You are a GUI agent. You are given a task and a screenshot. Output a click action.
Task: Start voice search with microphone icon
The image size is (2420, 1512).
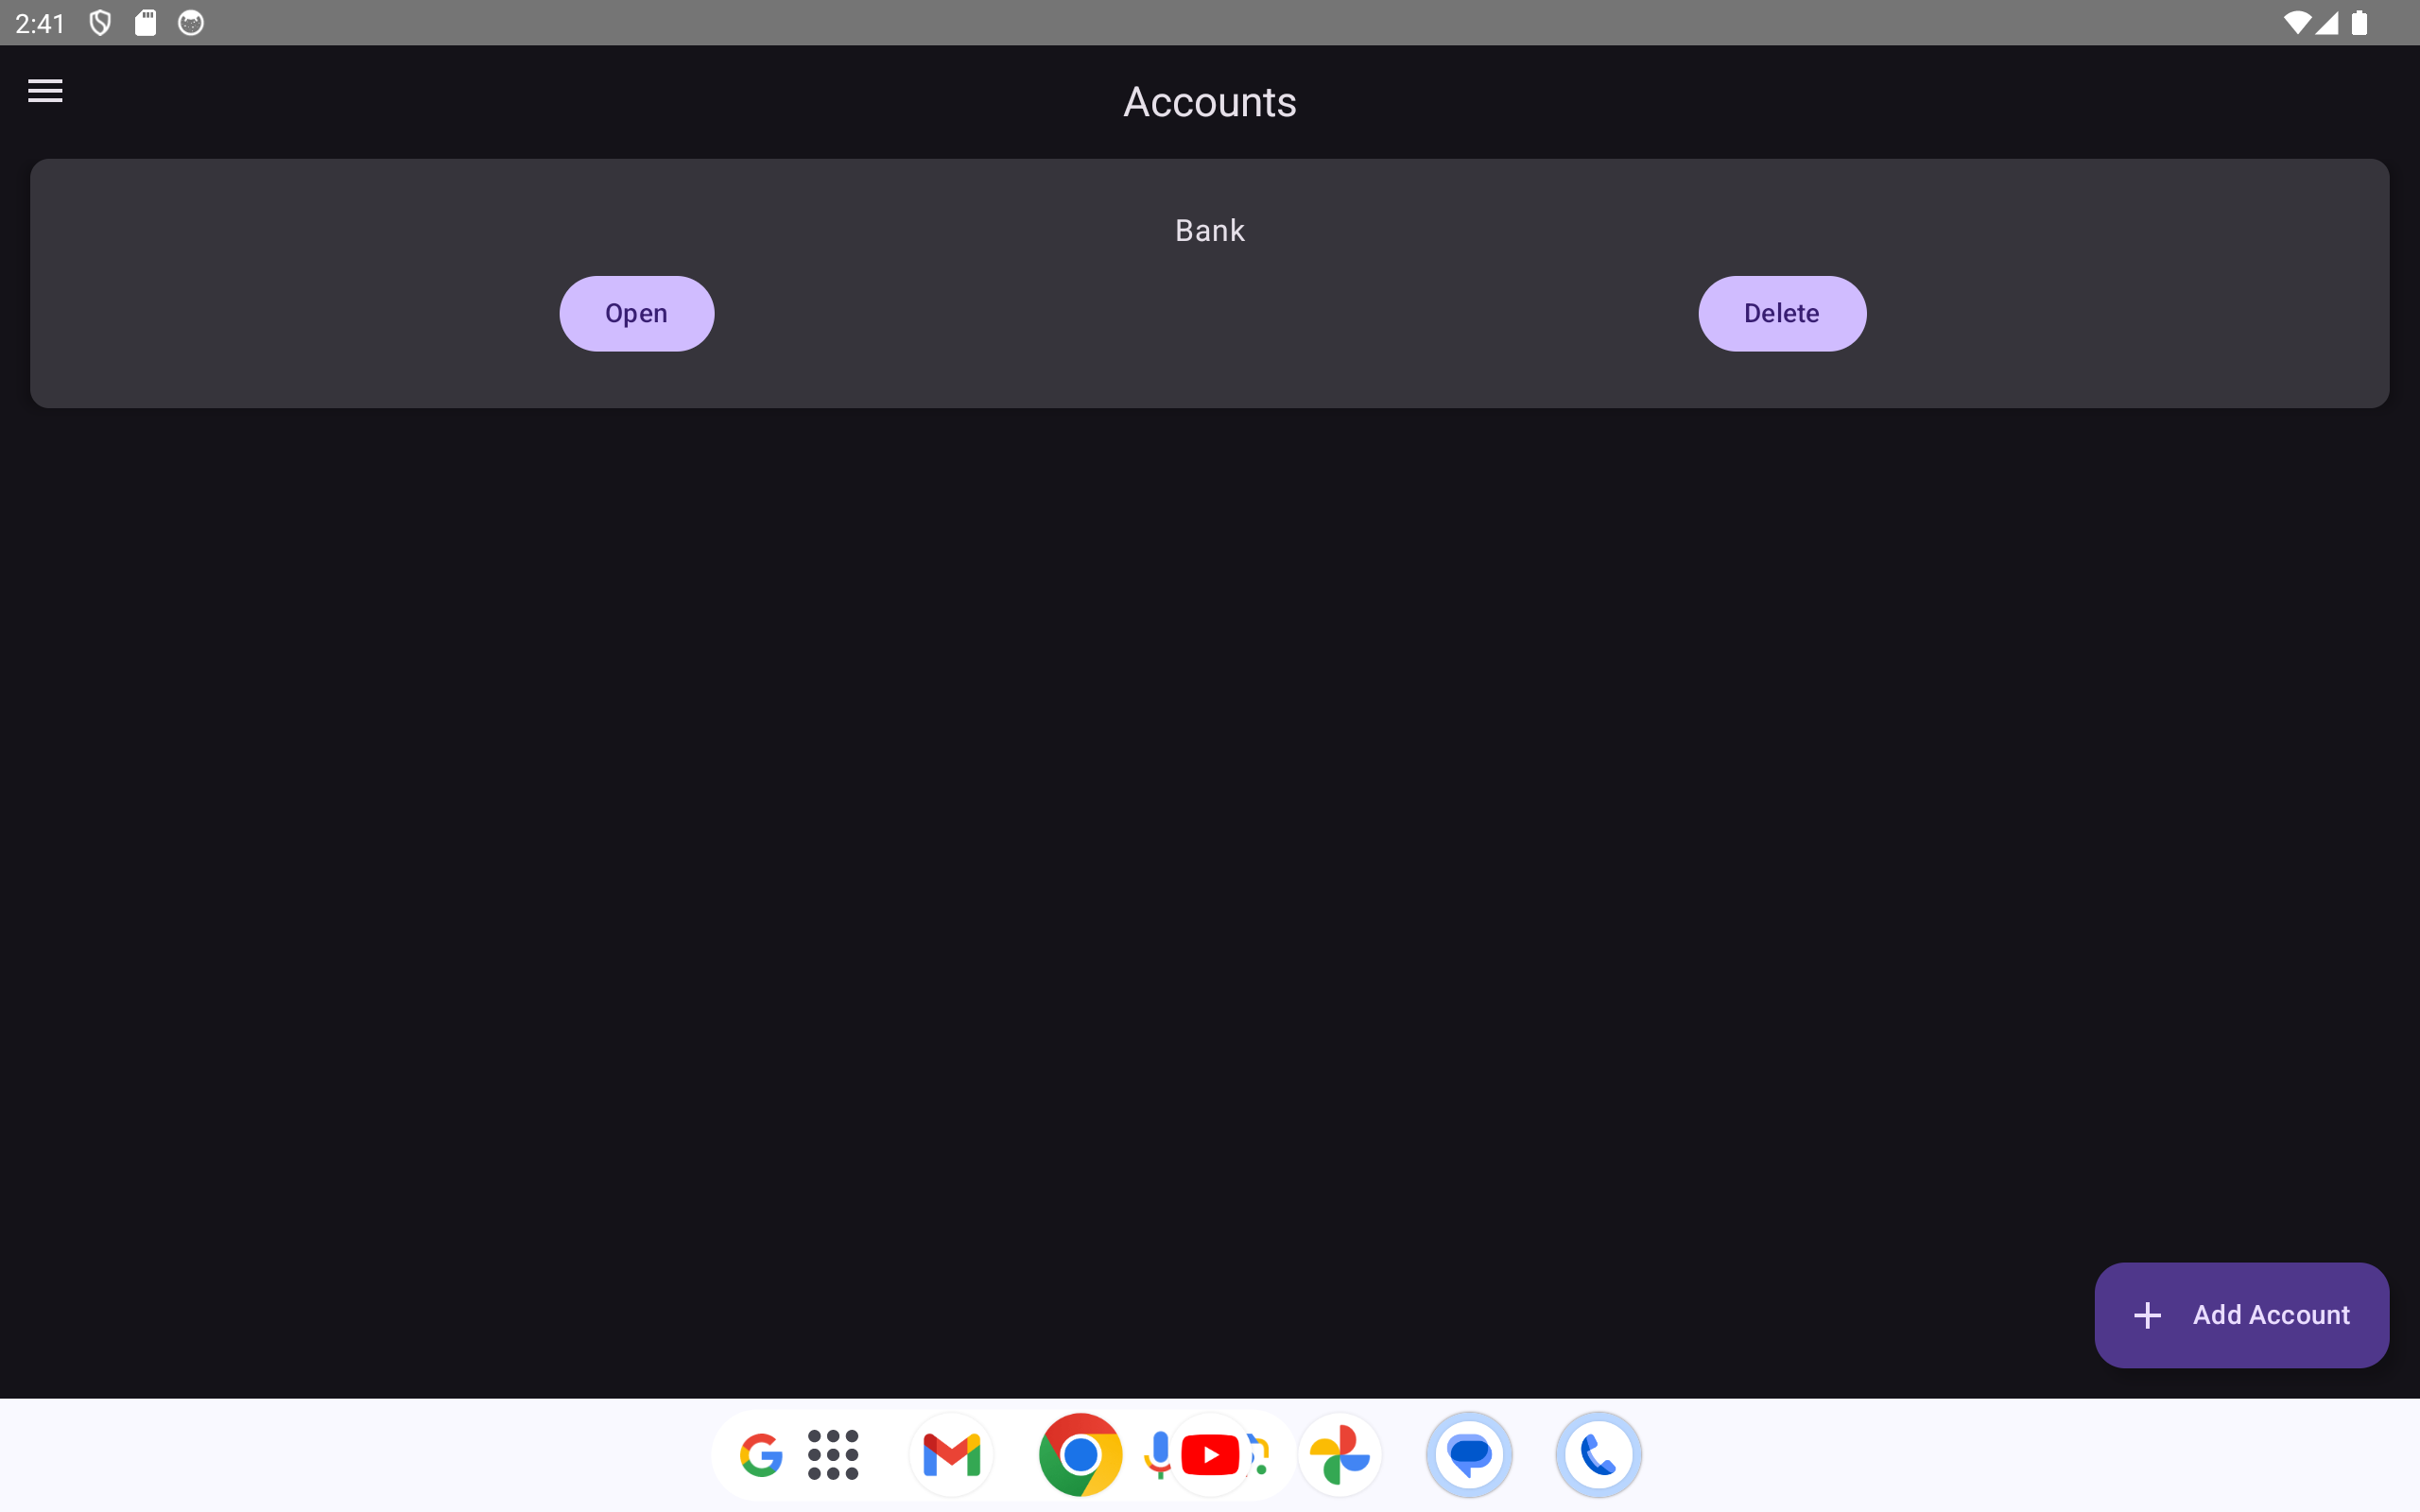point(1158,1454)
